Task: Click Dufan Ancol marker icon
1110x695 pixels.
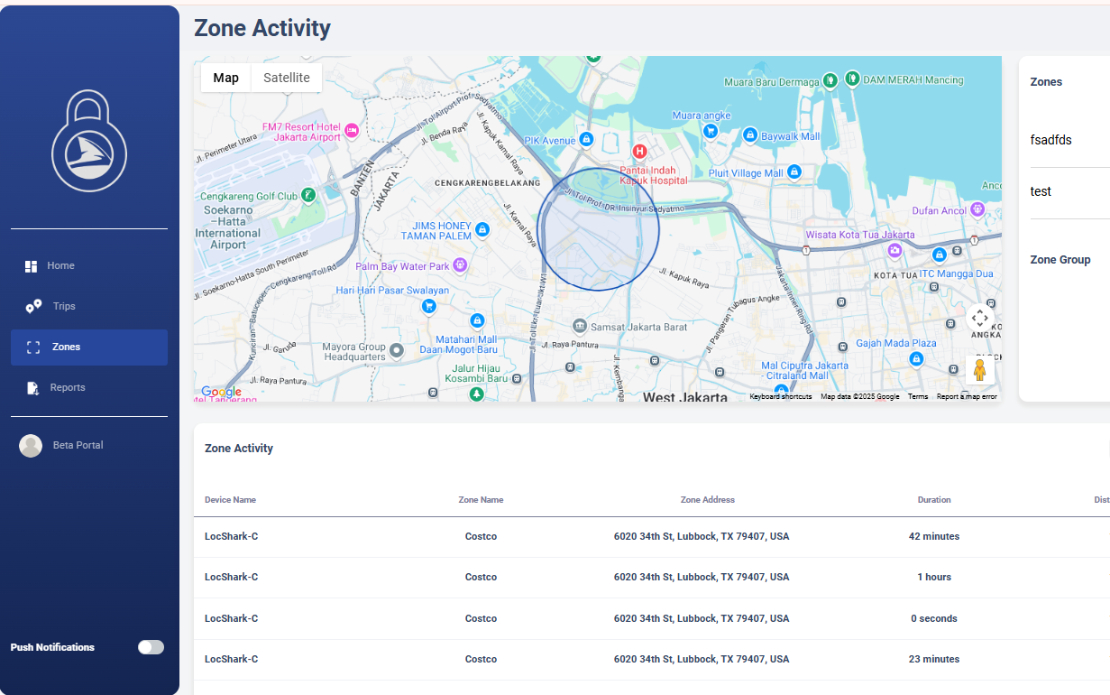Action: coord(978,209)
